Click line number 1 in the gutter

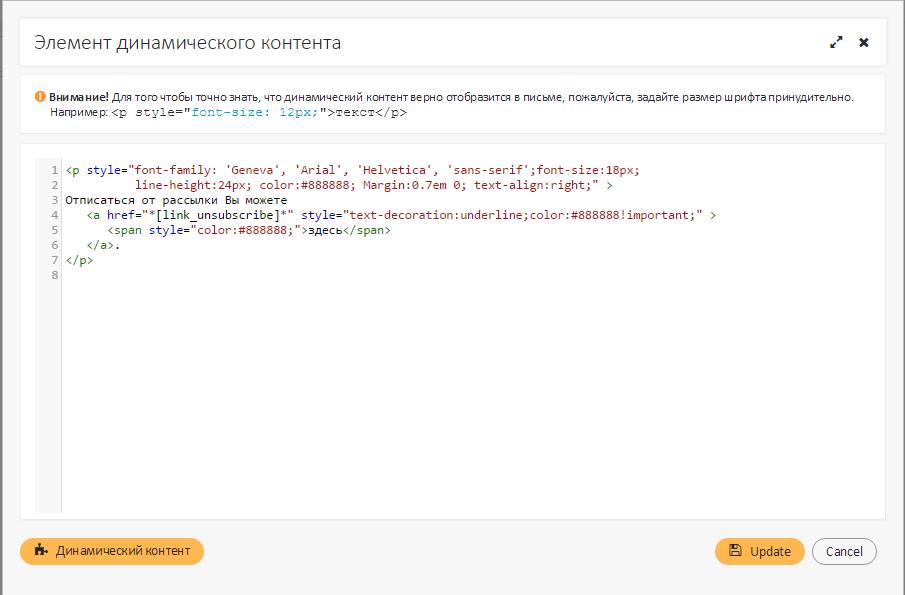[x=53, y=170]
